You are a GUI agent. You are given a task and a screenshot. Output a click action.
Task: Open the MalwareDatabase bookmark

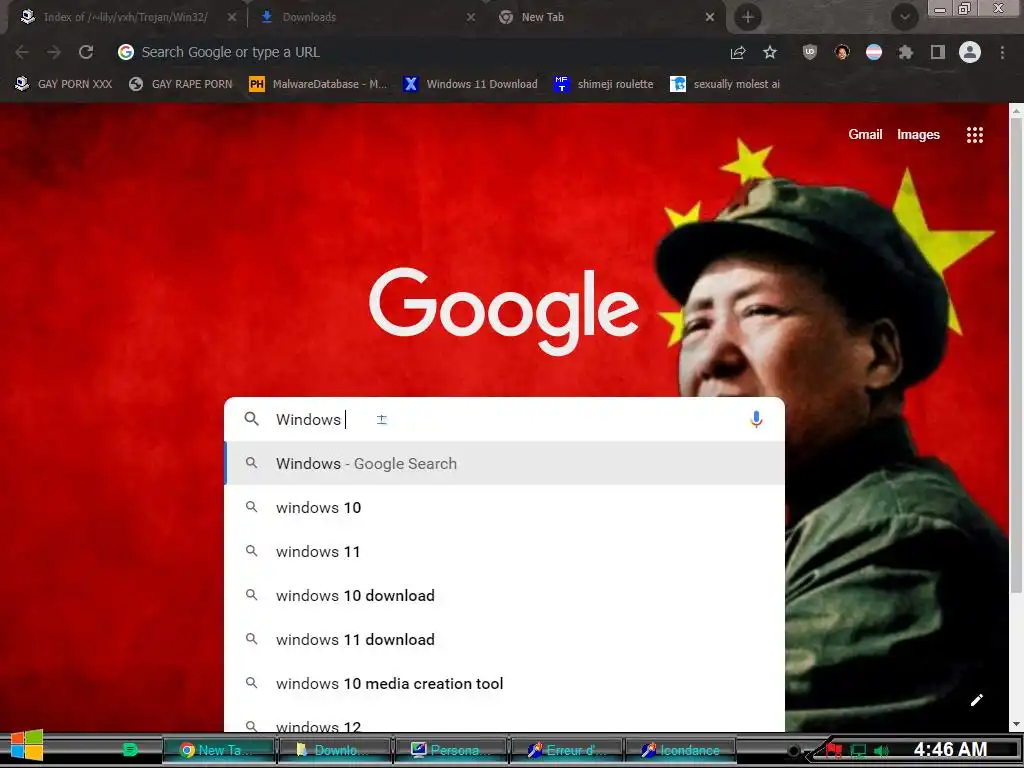tap(318, 84)
